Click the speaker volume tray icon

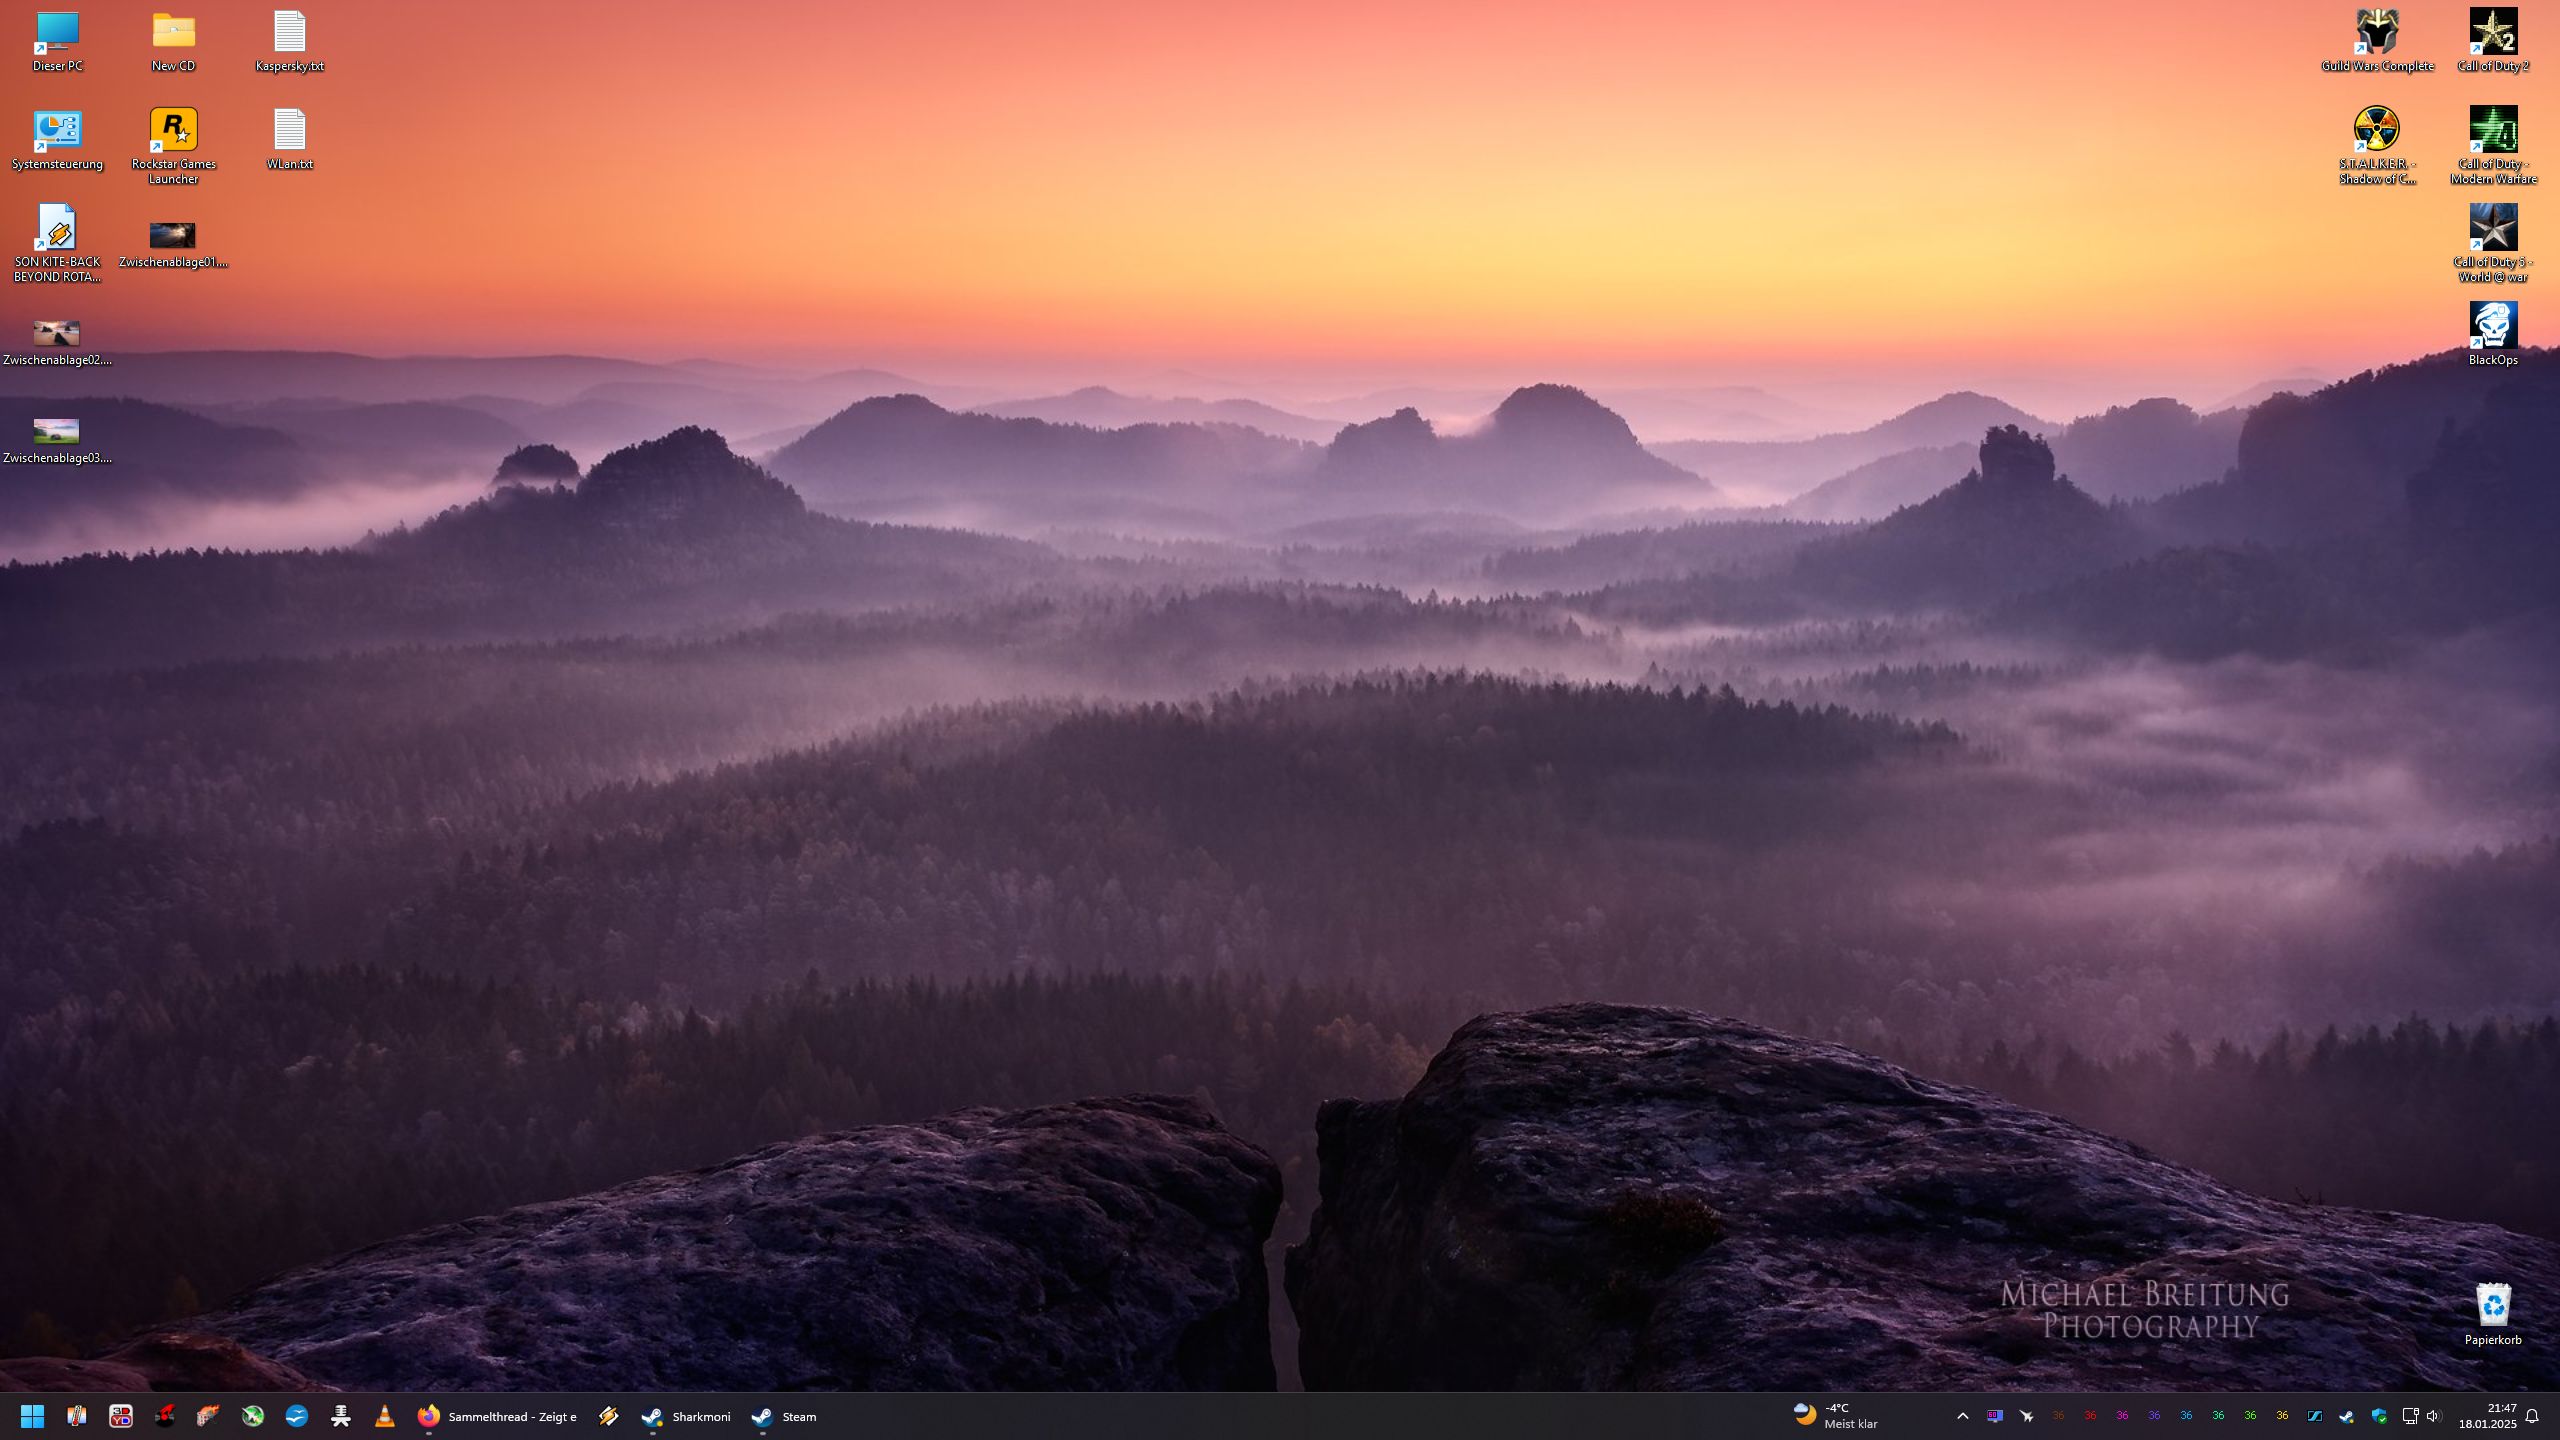pos(2433,1416)
